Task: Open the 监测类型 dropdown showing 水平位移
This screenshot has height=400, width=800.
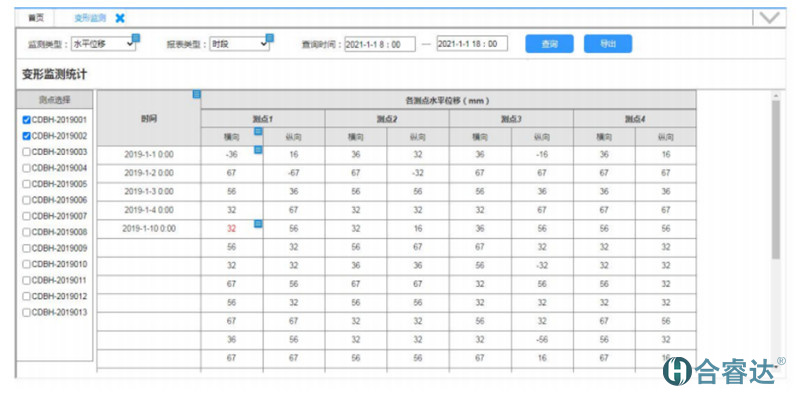Action: (101, 44)
